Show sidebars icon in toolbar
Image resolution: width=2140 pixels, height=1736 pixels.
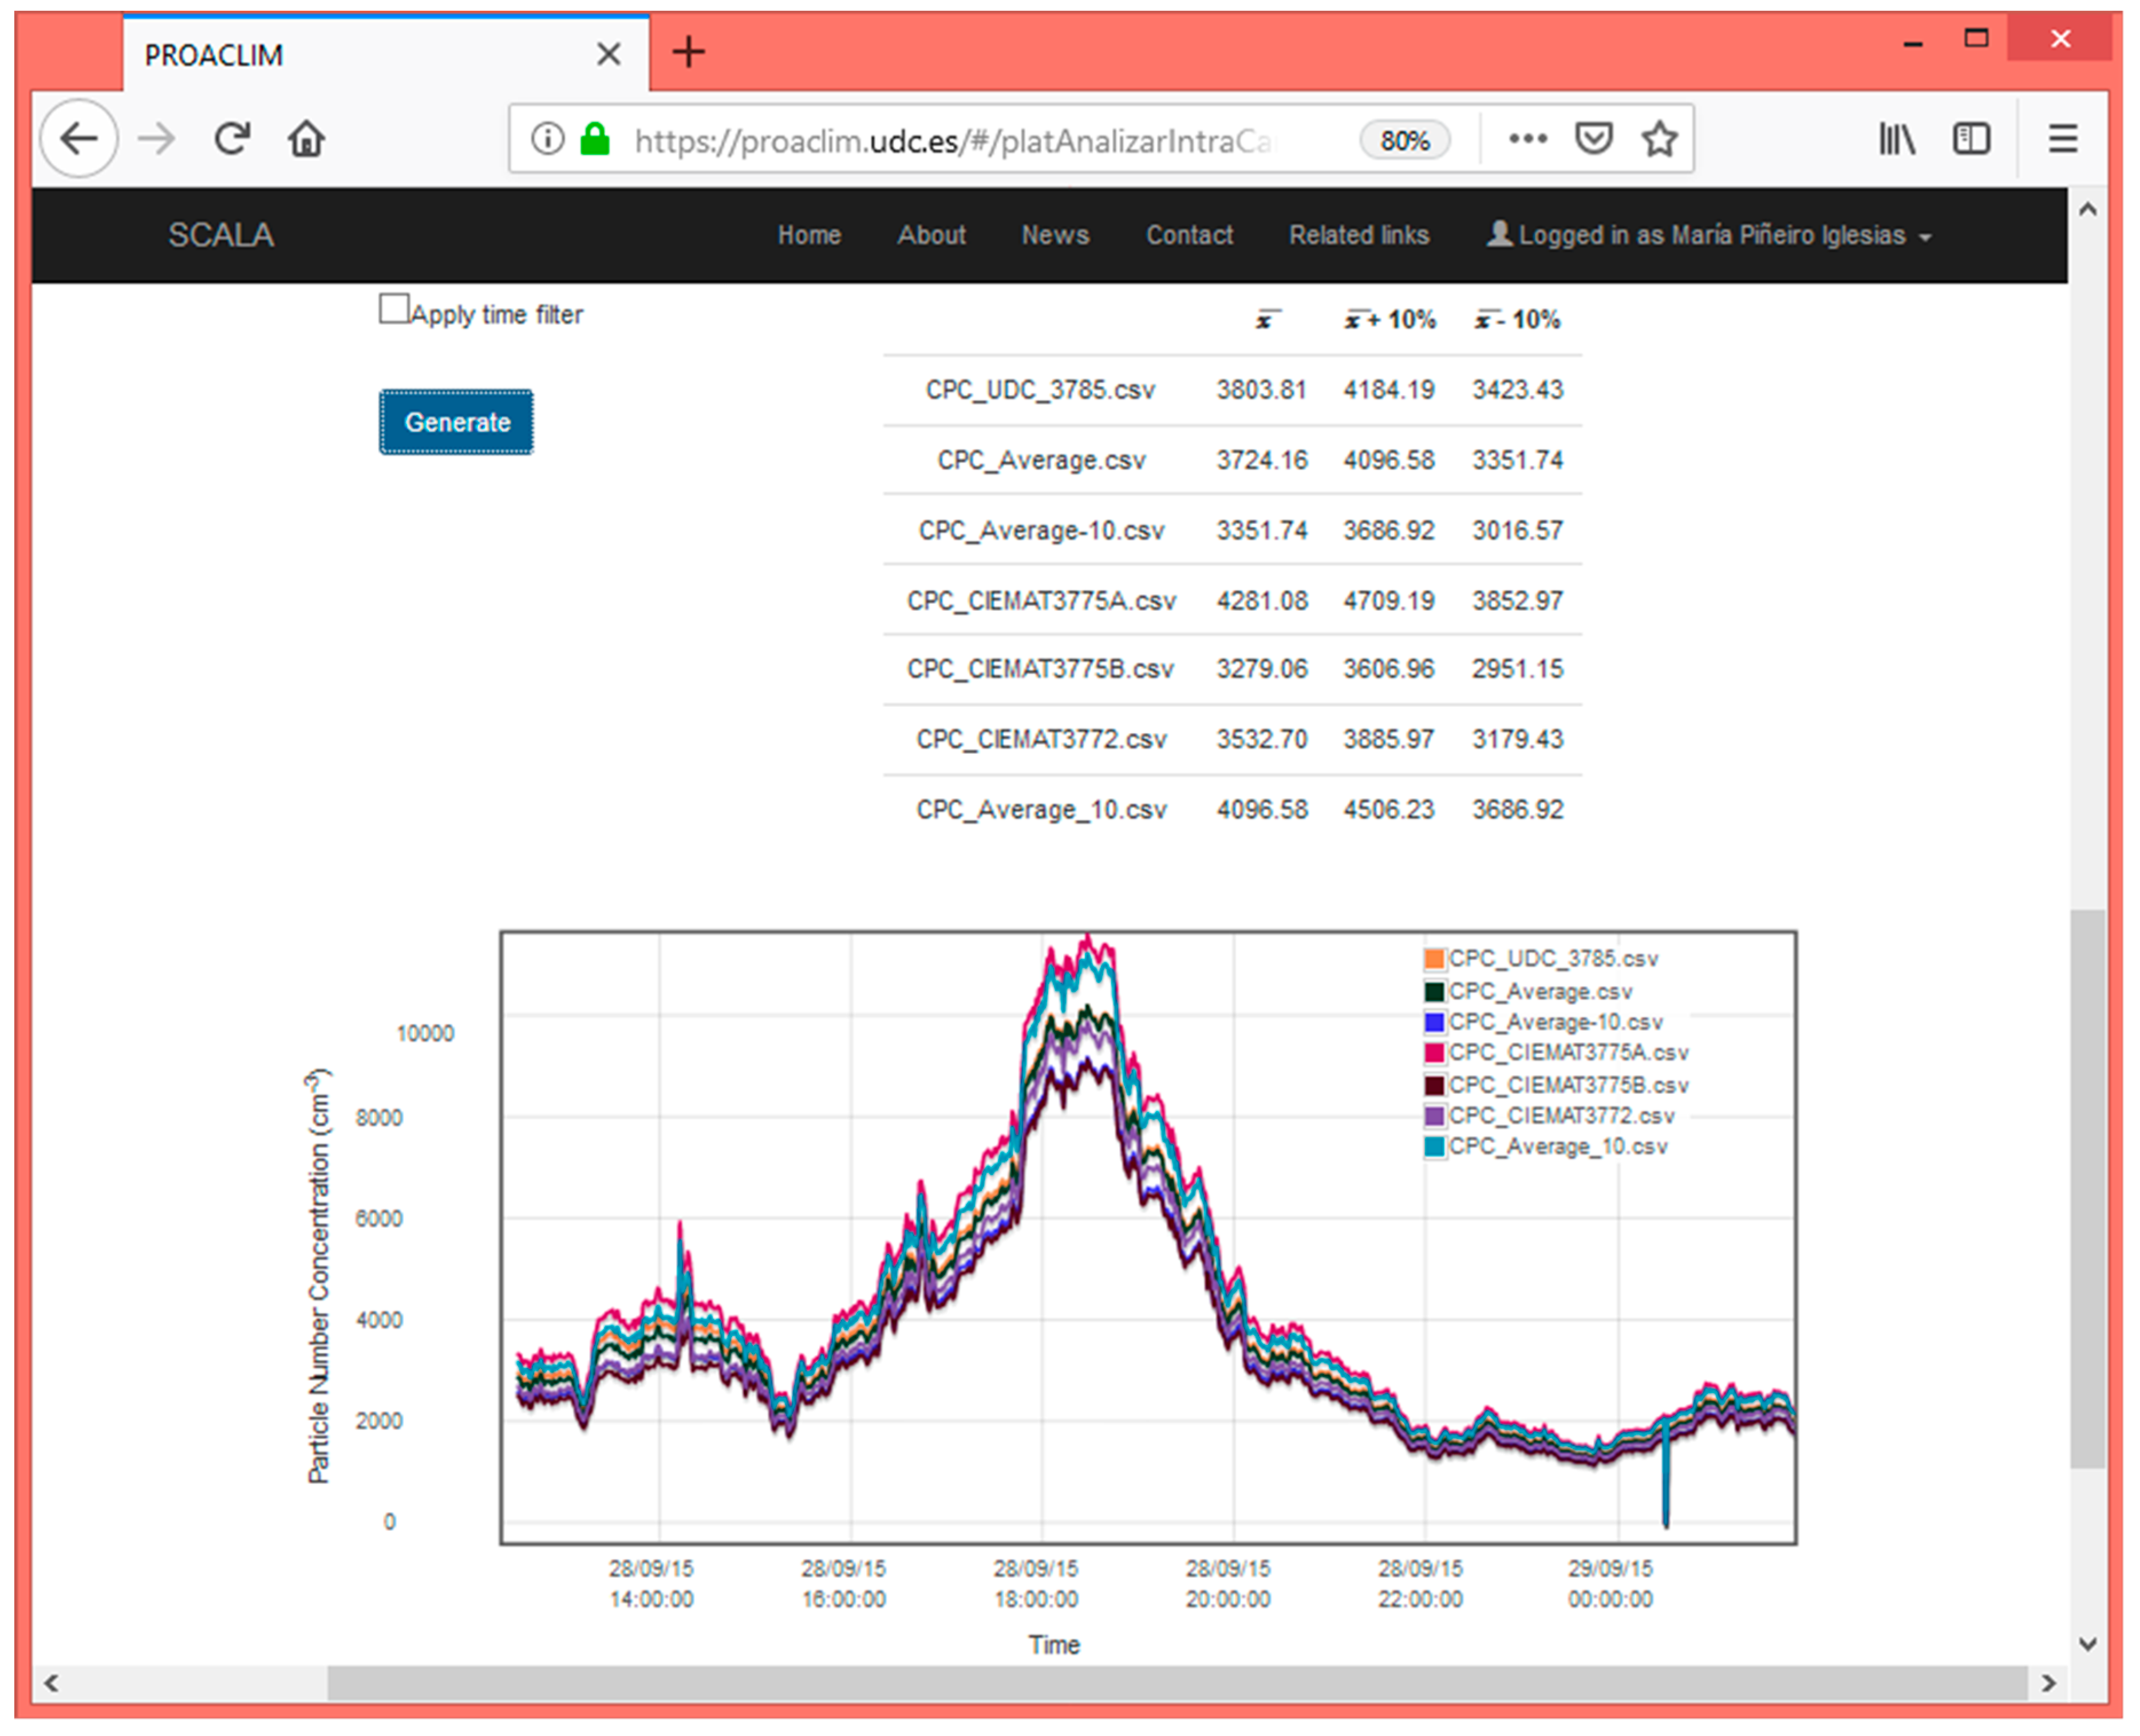tap(1971, 138)
